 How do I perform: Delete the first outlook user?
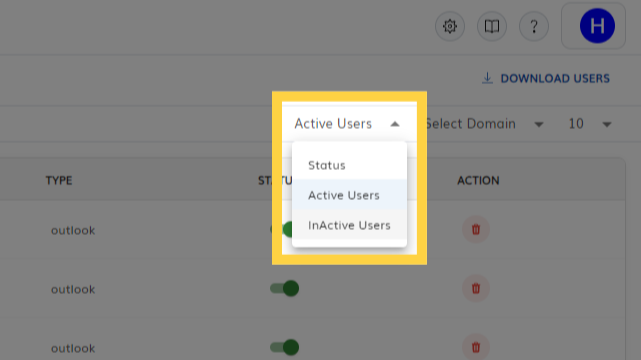click(x=476, y=229)
